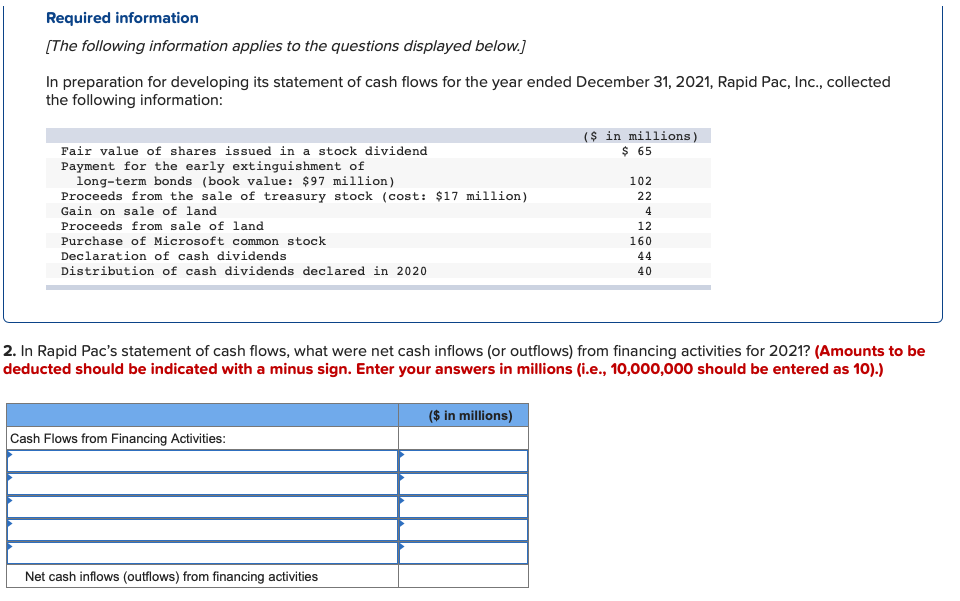Click the value 12 for land proceeds

[645, 226]
